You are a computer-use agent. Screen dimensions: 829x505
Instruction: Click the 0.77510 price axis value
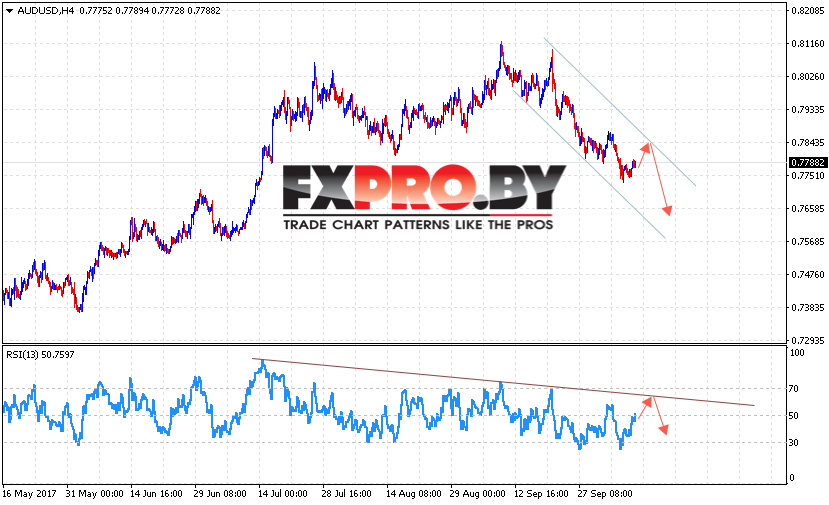(808, 176)
